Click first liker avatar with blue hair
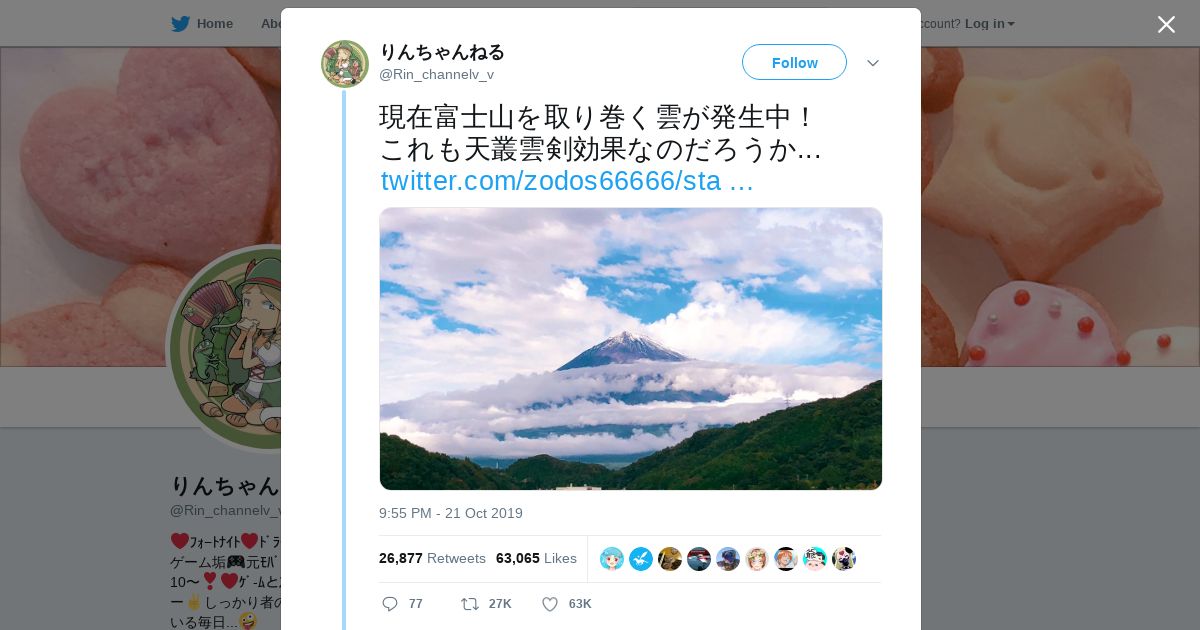This screenshot has height=630, width=1200. tap(612, 559)
